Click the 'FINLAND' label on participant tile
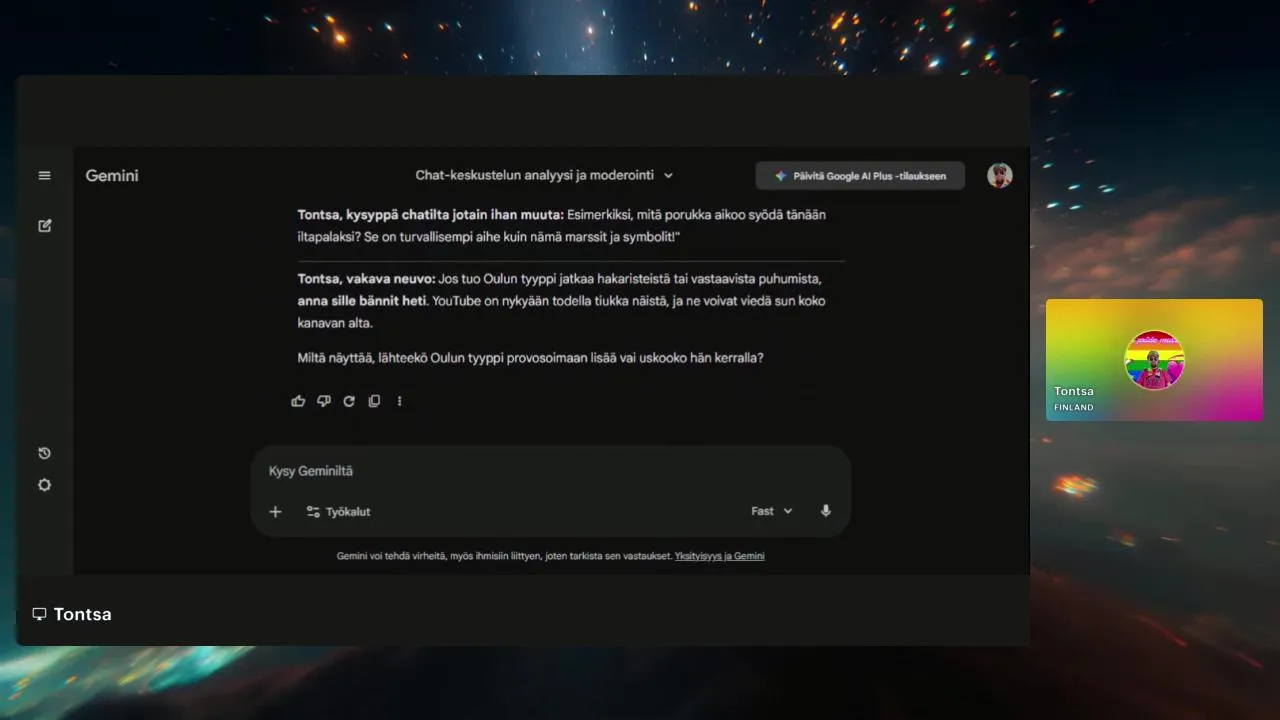This screenshot has height=720, width=1280. [1074, 408]
